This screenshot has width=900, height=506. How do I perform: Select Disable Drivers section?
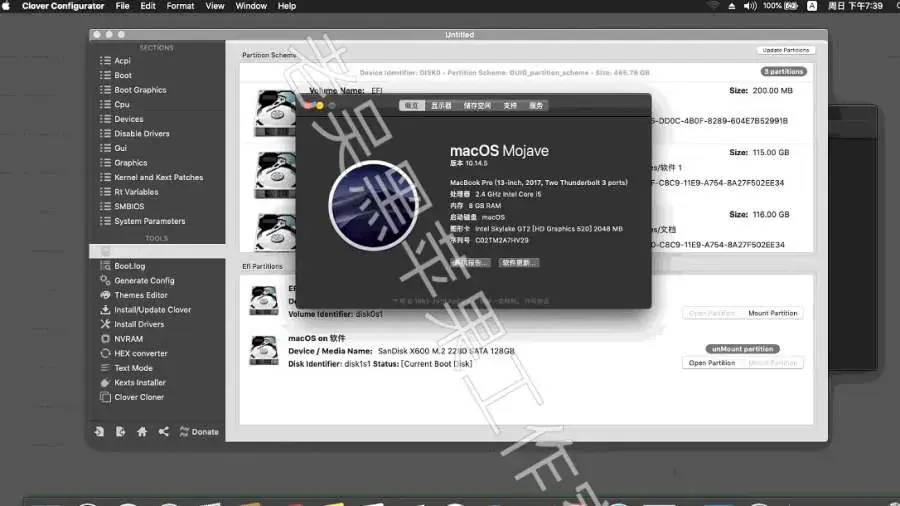(x=141, y=134)
